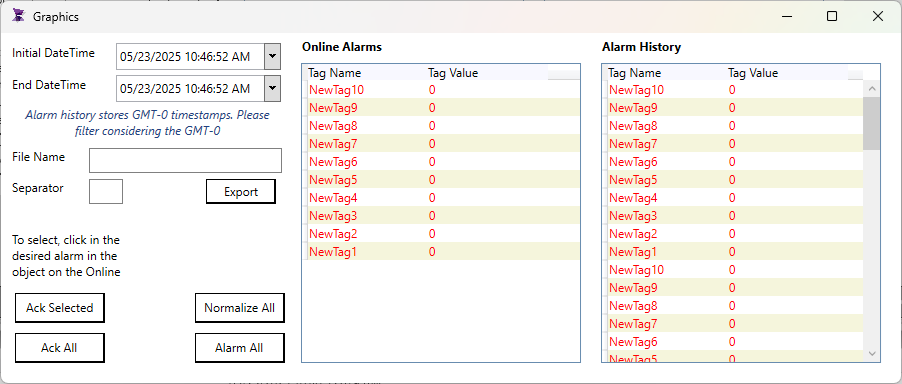Click NewTag10 value 0 in Online Alarms

[x=432, y=90]
